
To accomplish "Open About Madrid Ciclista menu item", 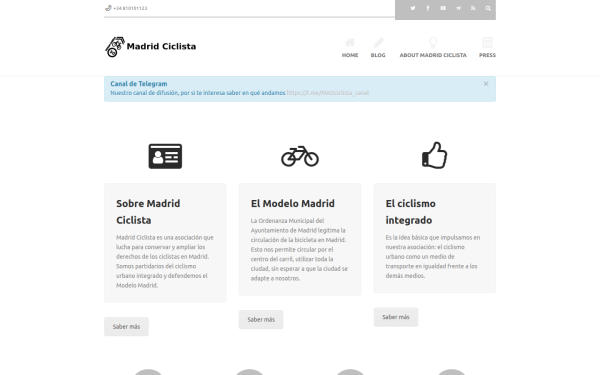I will pyautogui.click(x=433, y=48).
